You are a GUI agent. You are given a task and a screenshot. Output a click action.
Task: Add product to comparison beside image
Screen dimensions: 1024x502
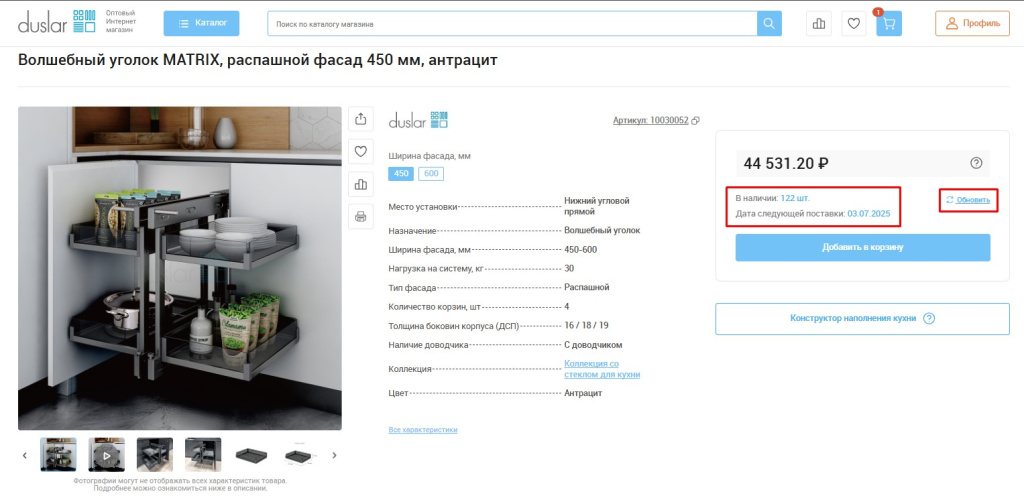(x=360, y=184)
